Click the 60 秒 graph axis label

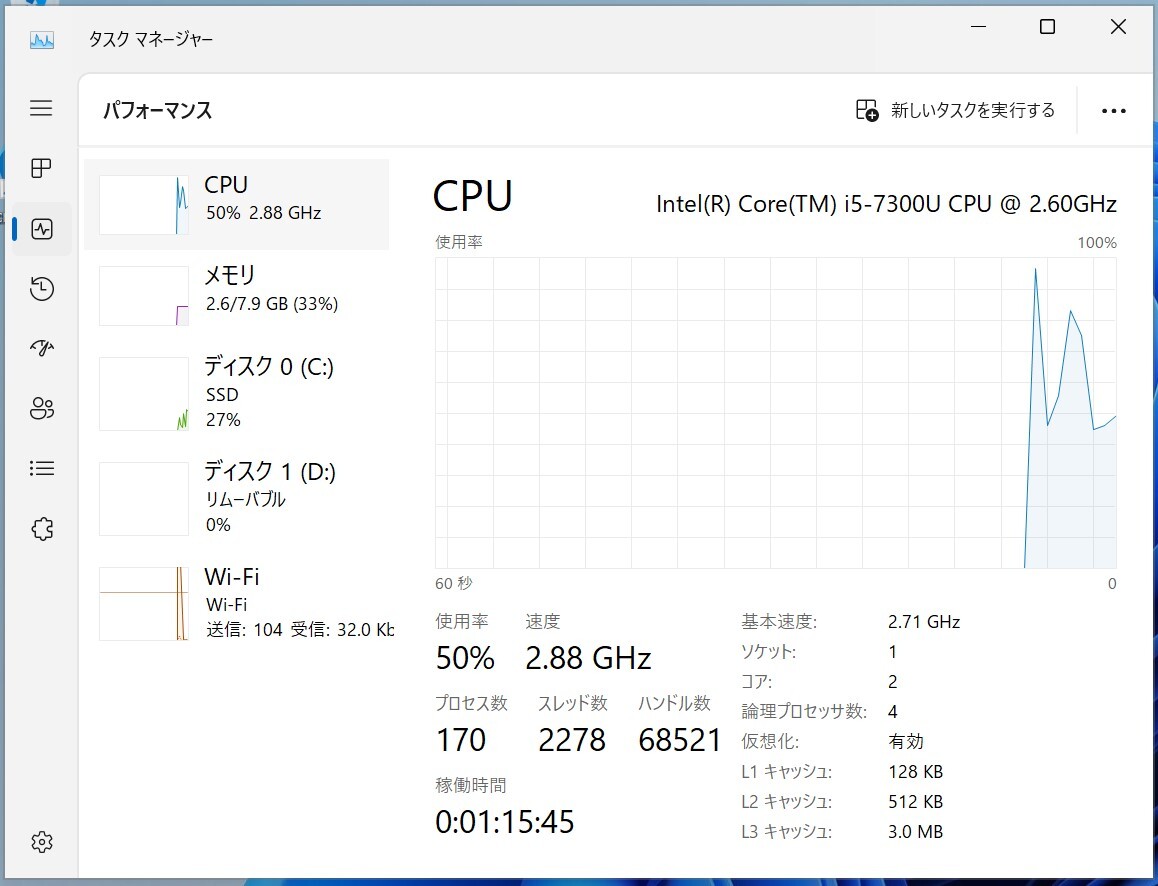[x=453, y=583]
